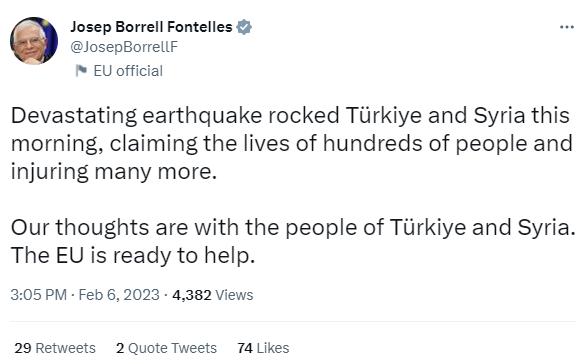Click the sentence beginning 'Our thoughts are with'

pyautogui.click(x=293, y=228)
